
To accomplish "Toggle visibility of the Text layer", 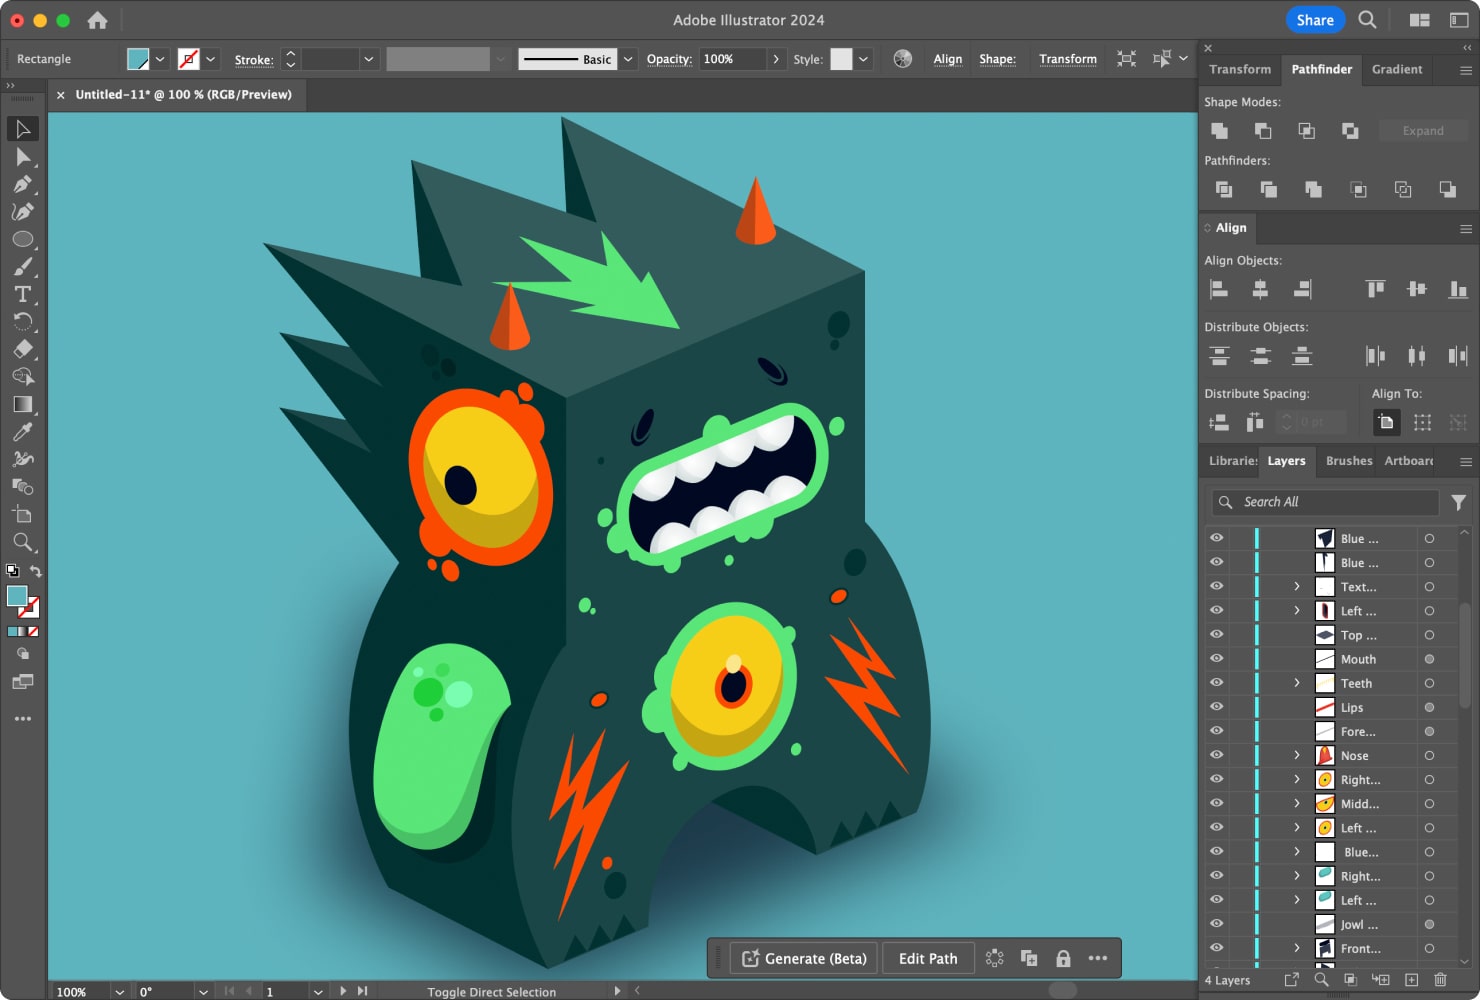I will (1217, 587).
